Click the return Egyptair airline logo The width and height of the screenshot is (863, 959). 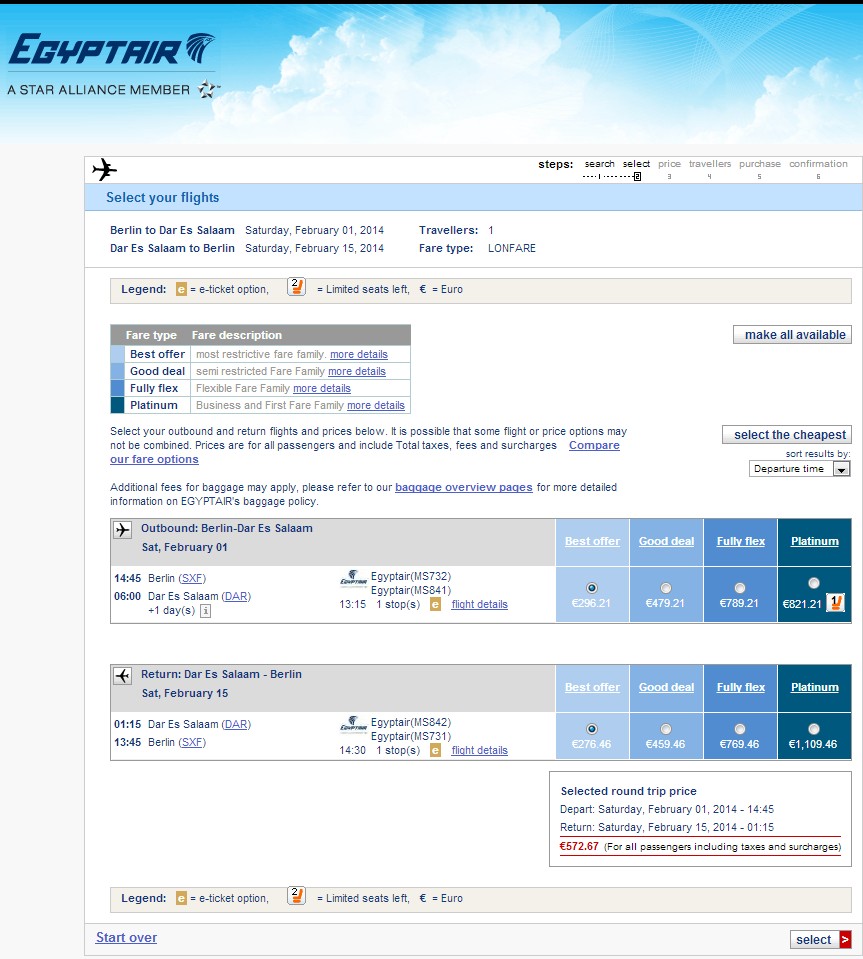point(354,724)
